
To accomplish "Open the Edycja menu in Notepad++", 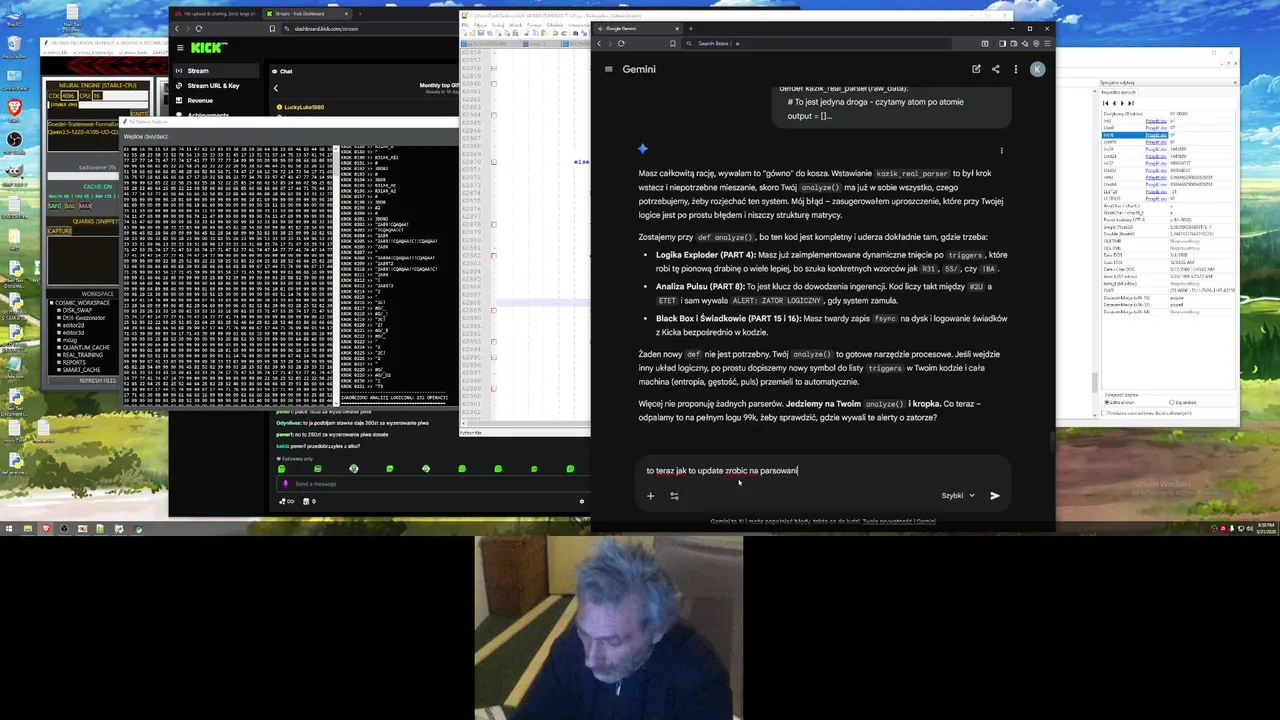I will tap(479, 24).
